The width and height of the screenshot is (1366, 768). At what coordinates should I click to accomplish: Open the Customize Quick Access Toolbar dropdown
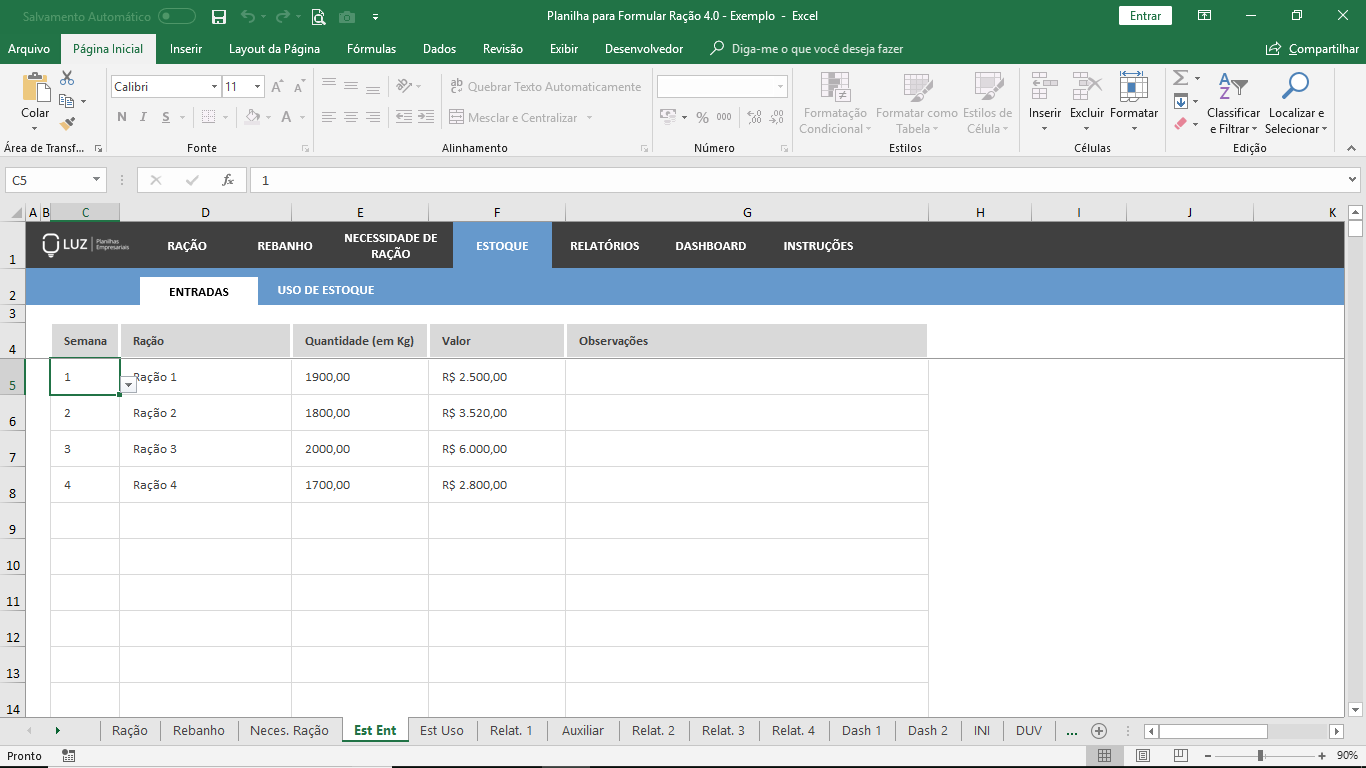click(375, 16)
